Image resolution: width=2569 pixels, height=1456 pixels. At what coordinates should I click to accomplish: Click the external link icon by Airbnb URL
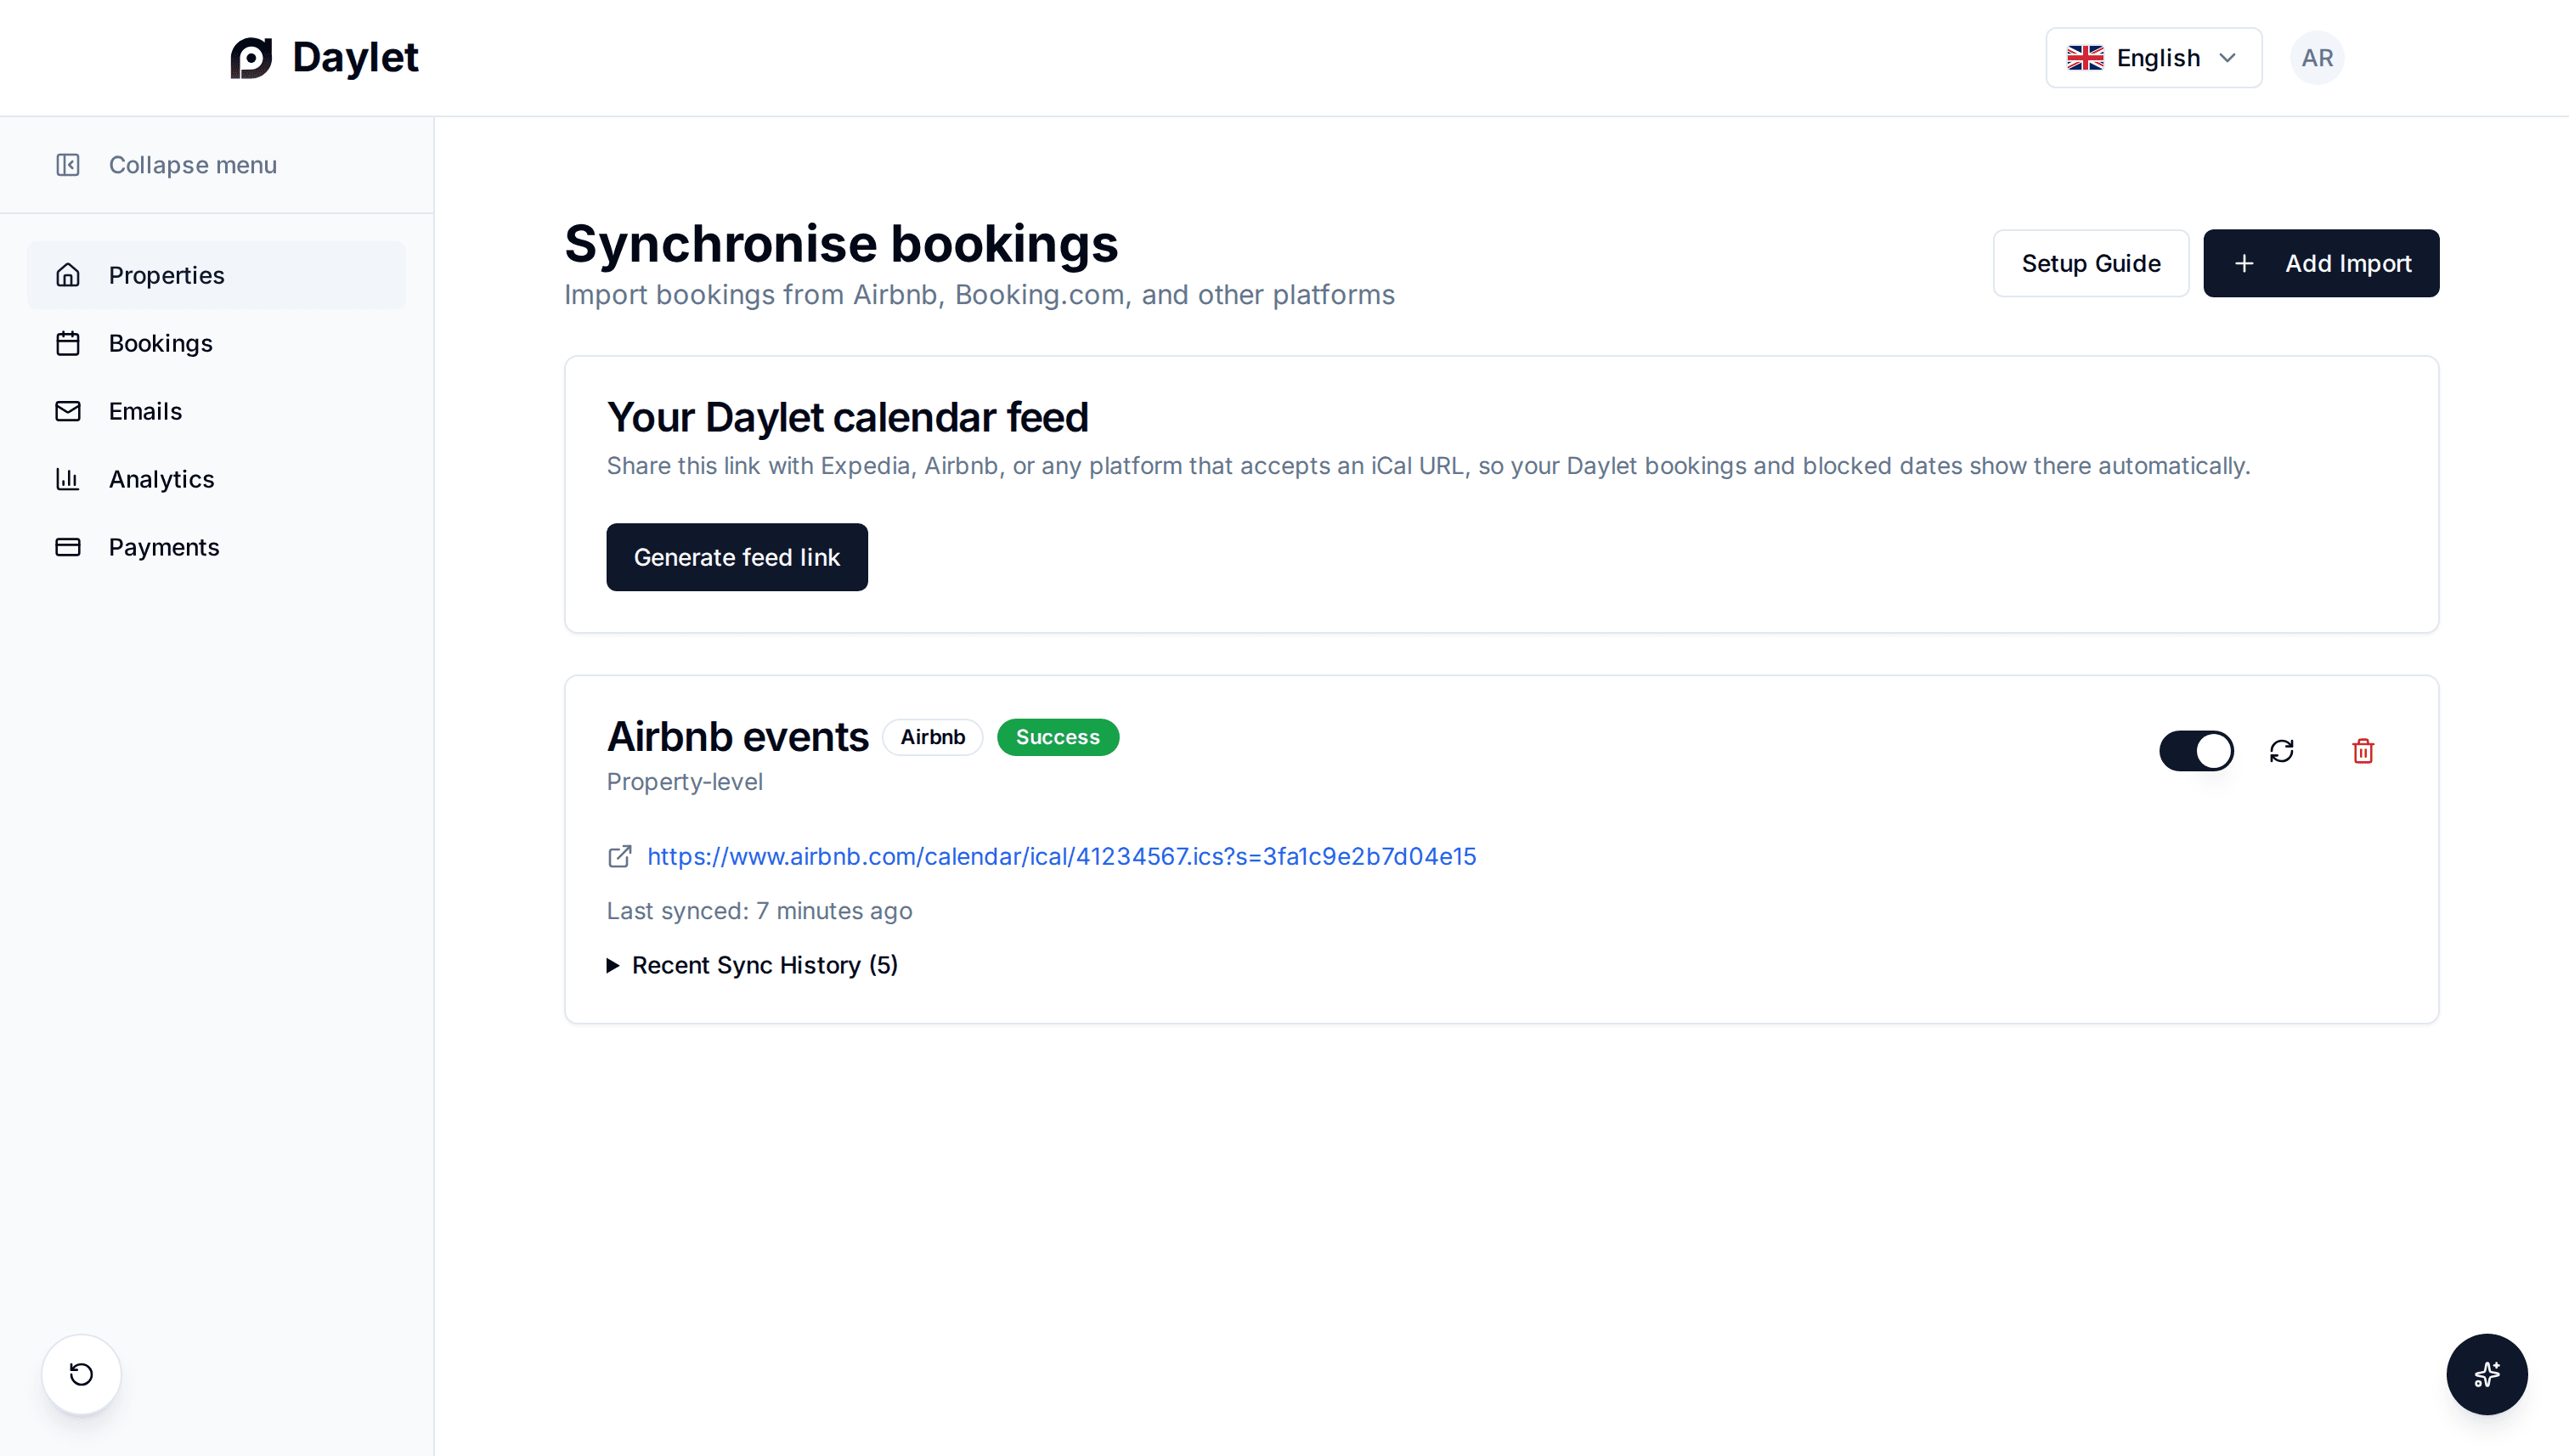(x=620, y=856)
